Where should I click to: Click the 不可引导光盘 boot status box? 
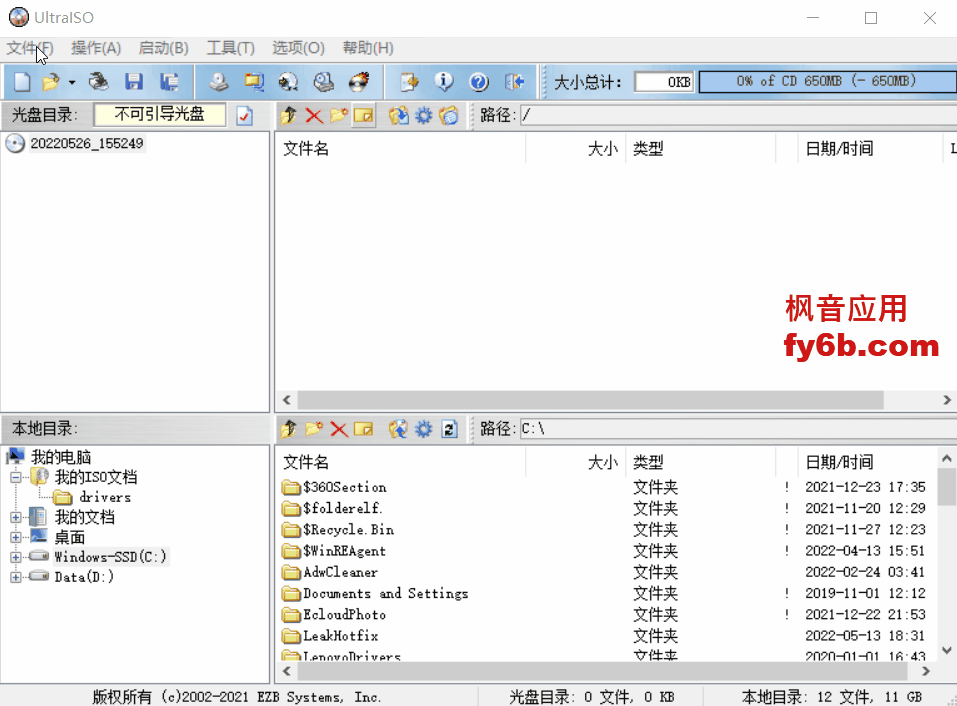tap(159, 114)
